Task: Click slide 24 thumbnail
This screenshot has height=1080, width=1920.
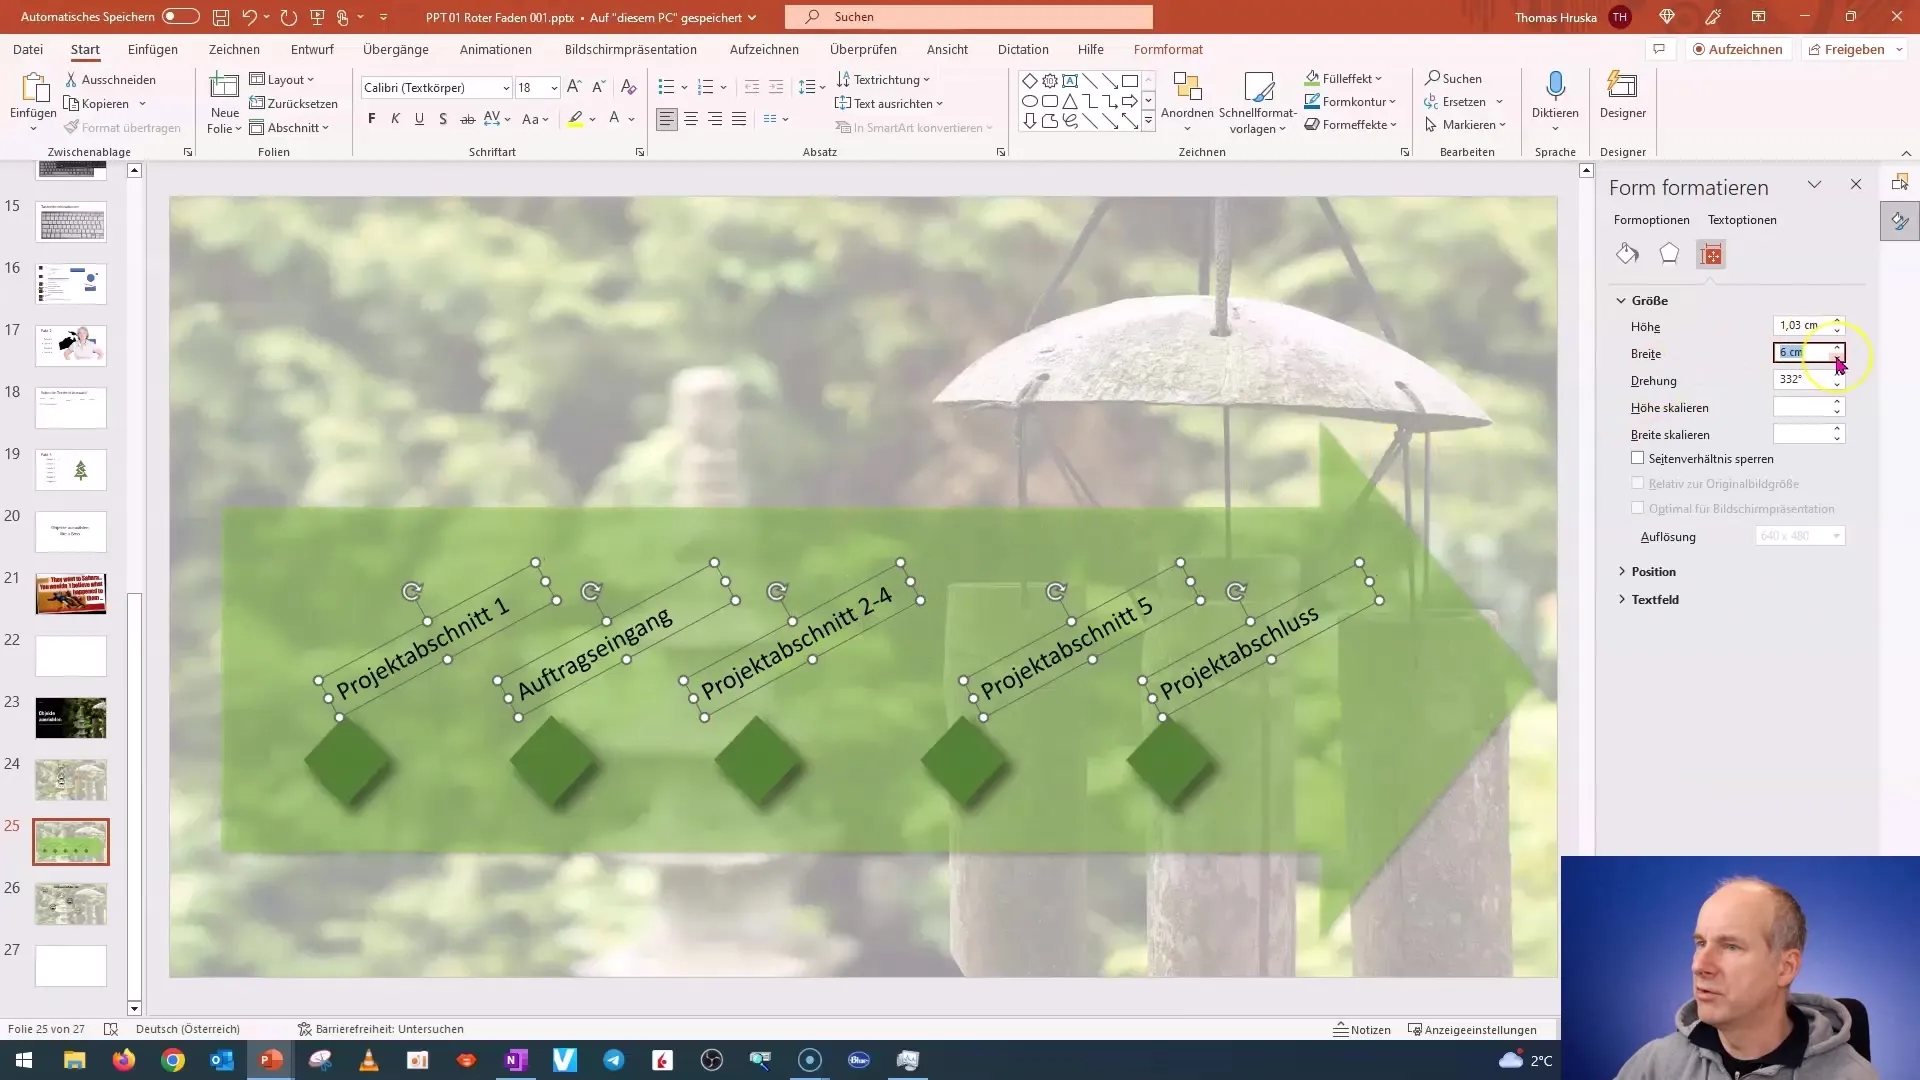Action: coord(70,779)
